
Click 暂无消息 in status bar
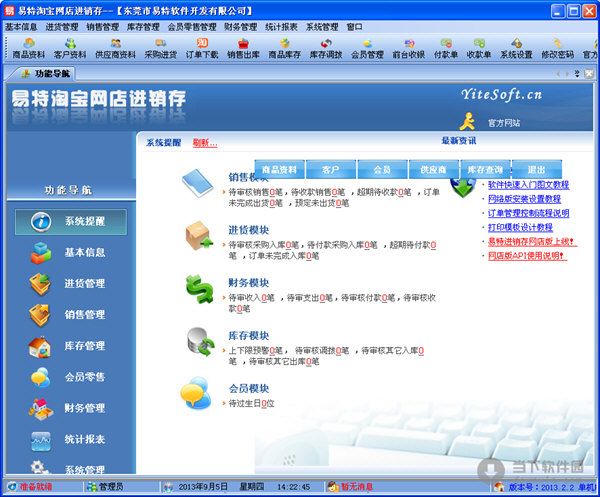coord(357,487)
